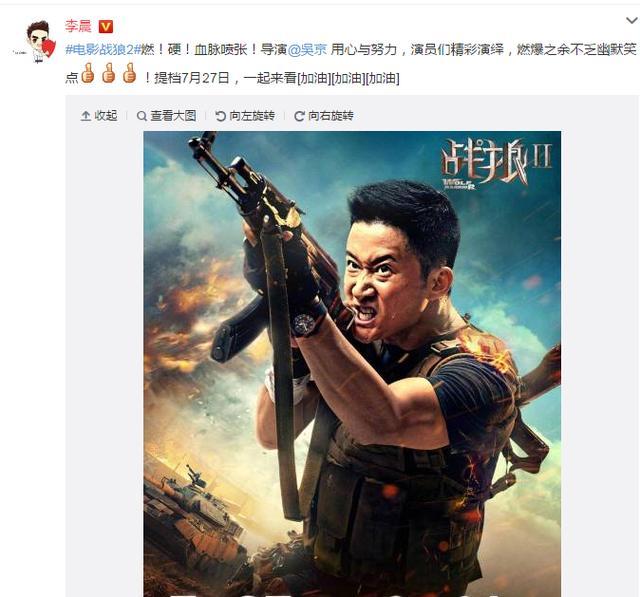Click the rotate-left arrow icon

(220, 116)
